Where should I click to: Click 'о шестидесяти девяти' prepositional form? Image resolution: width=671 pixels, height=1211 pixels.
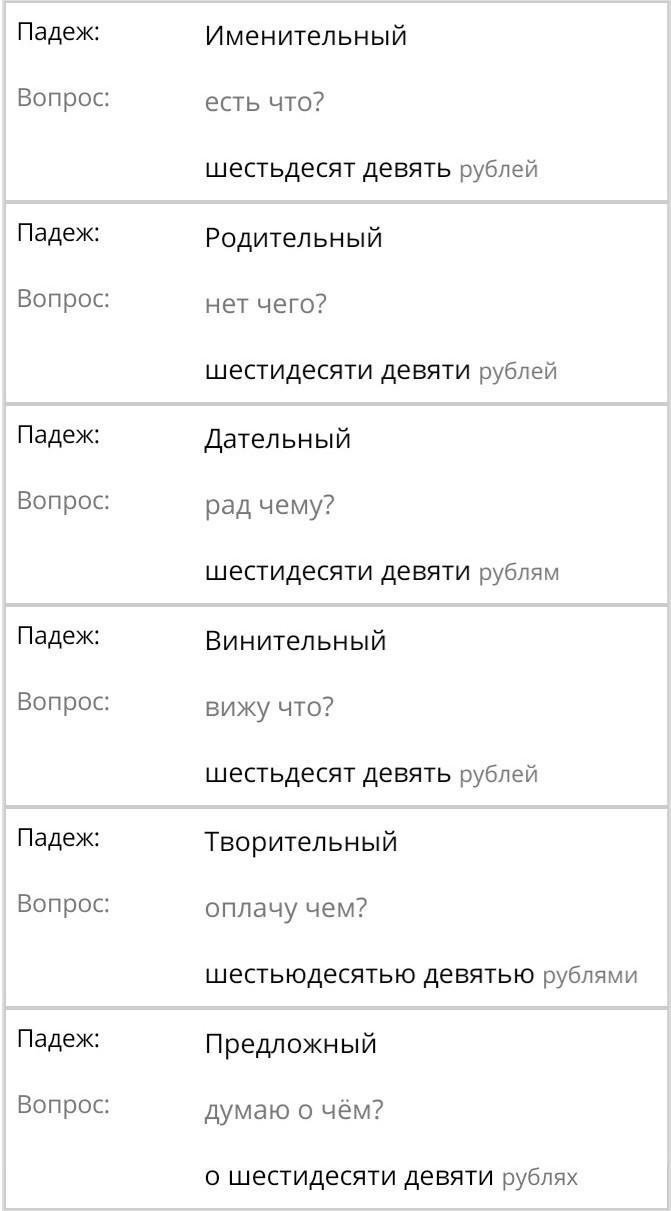pyautogui.click(x=350, y=1177)
